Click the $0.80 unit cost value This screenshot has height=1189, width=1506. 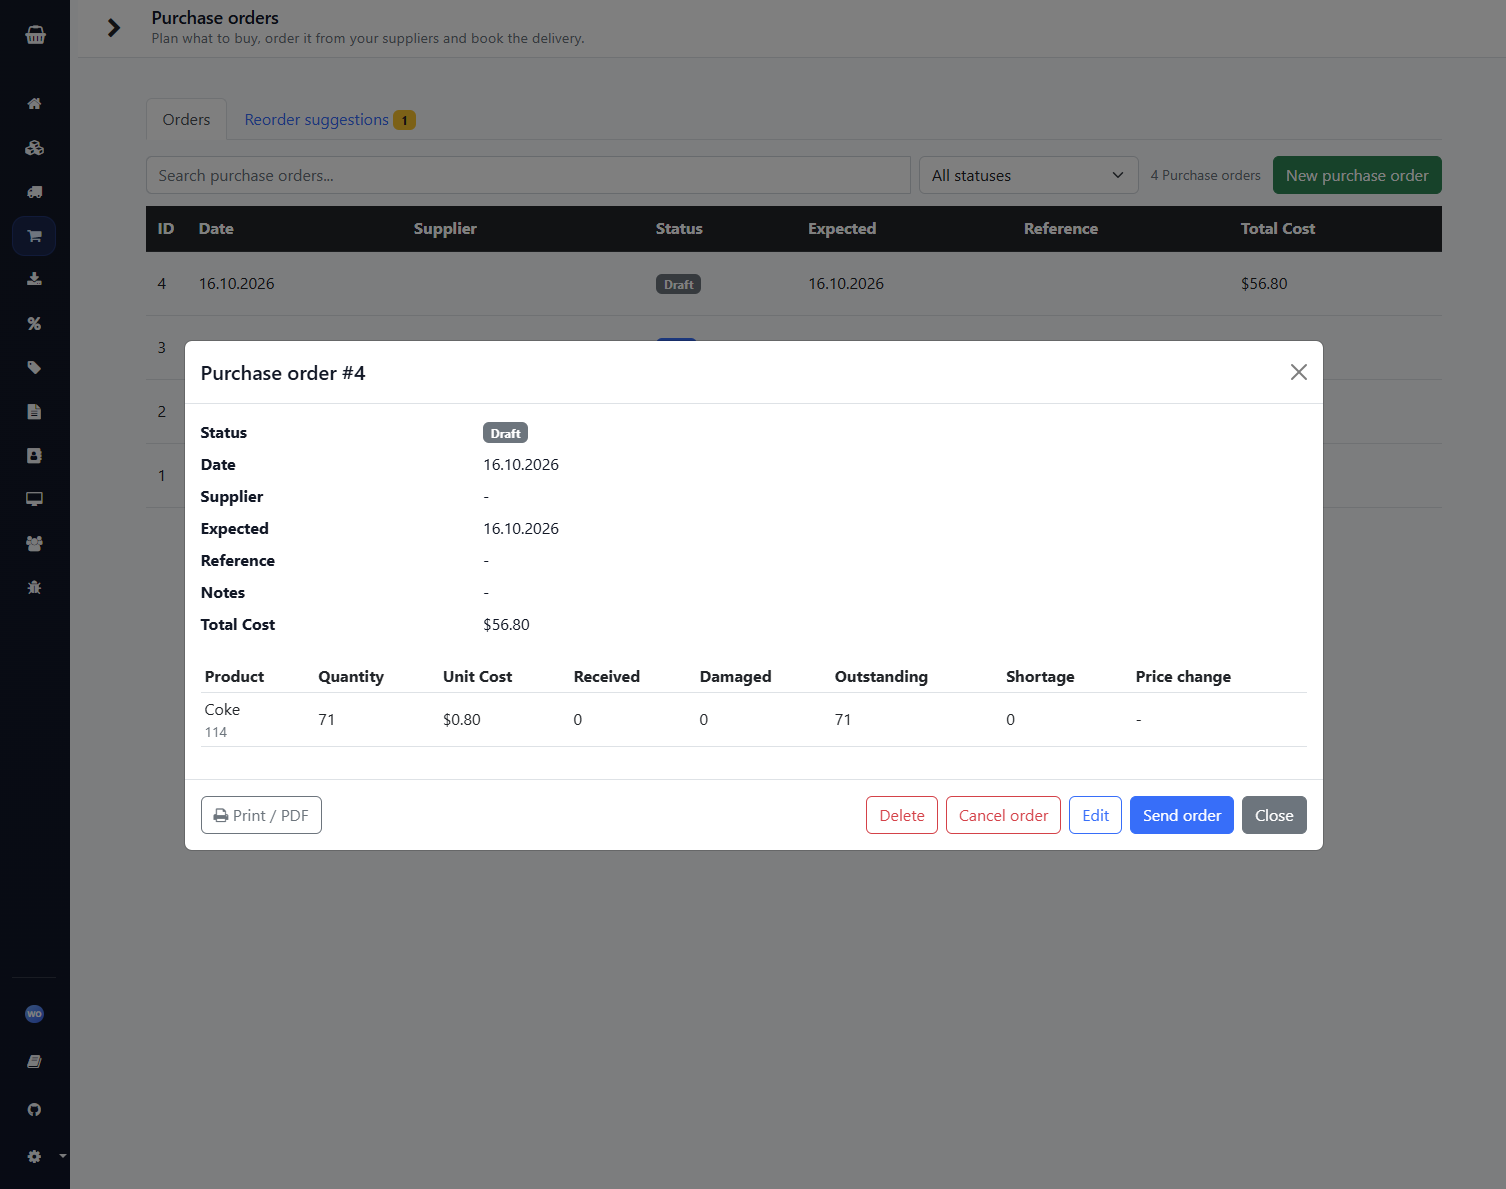tap(462, 719)
